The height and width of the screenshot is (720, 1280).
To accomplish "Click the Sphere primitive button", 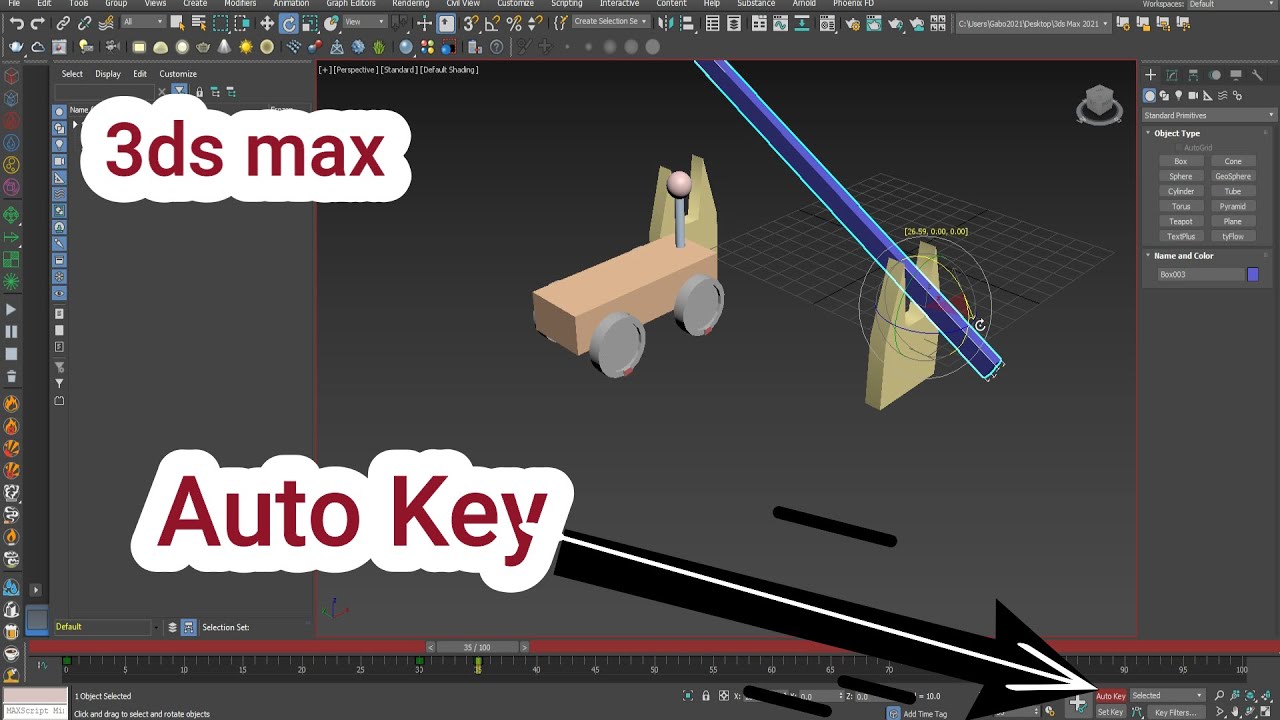I will (1181, 176).
